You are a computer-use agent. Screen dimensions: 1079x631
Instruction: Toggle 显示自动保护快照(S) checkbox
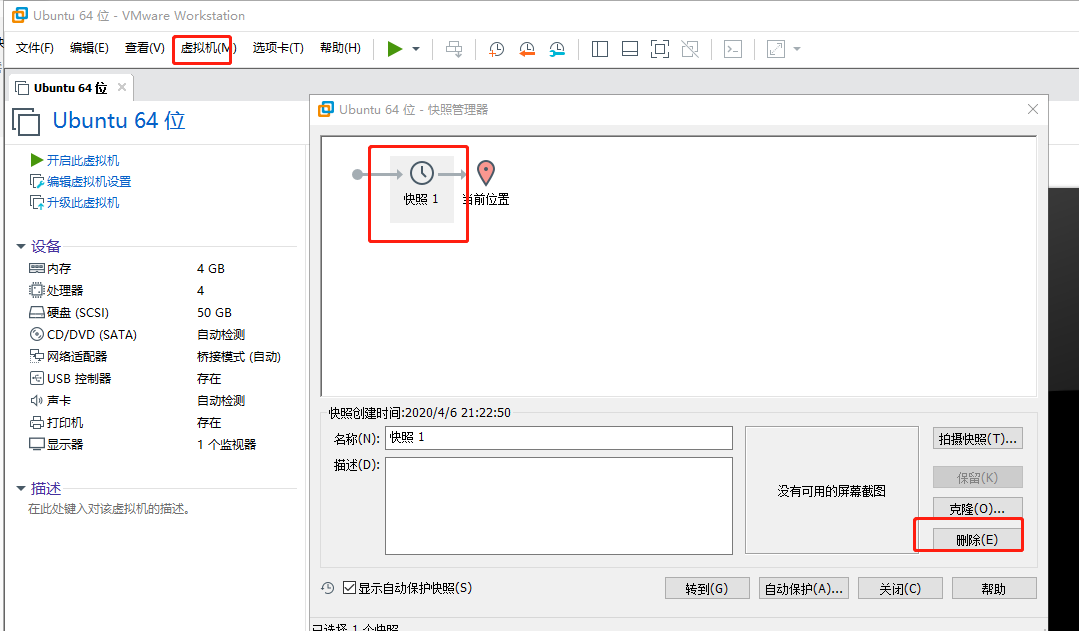[350, 588]
